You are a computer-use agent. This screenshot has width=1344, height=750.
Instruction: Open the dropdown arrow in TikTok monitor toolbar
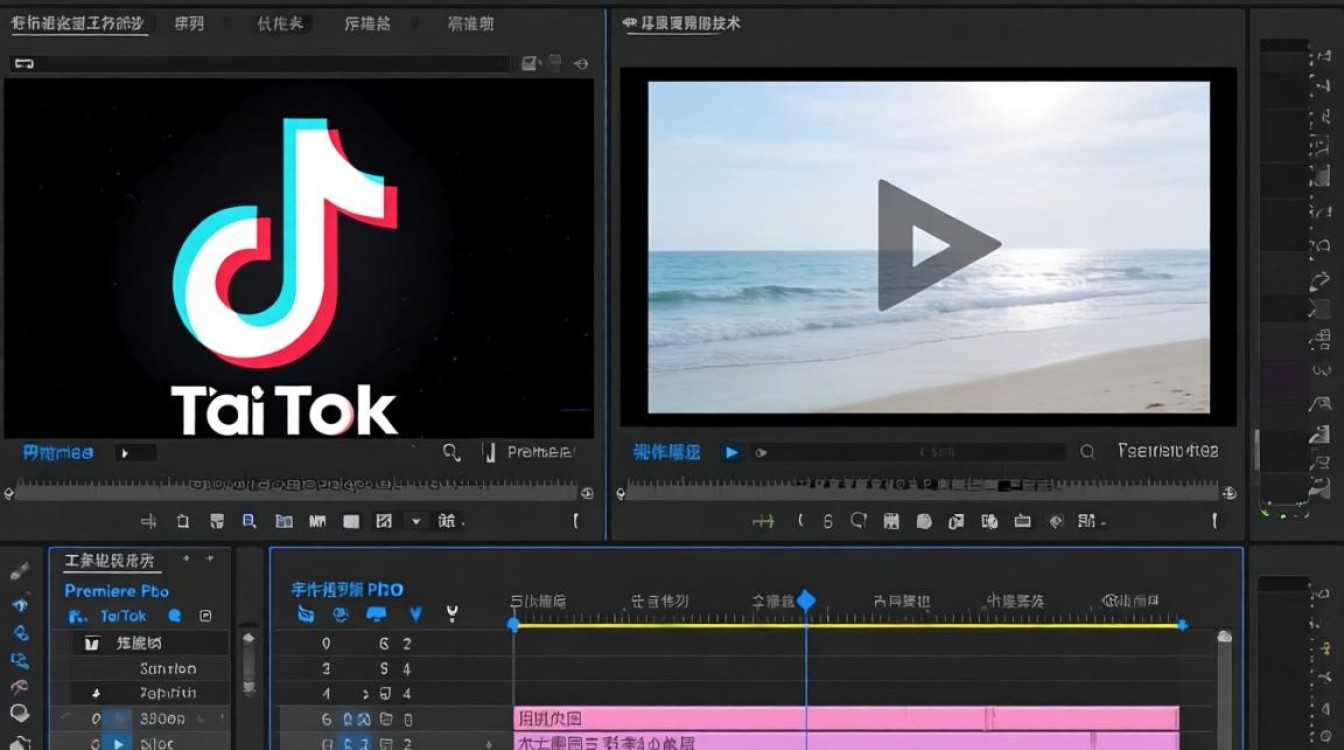tap(416, 521)
